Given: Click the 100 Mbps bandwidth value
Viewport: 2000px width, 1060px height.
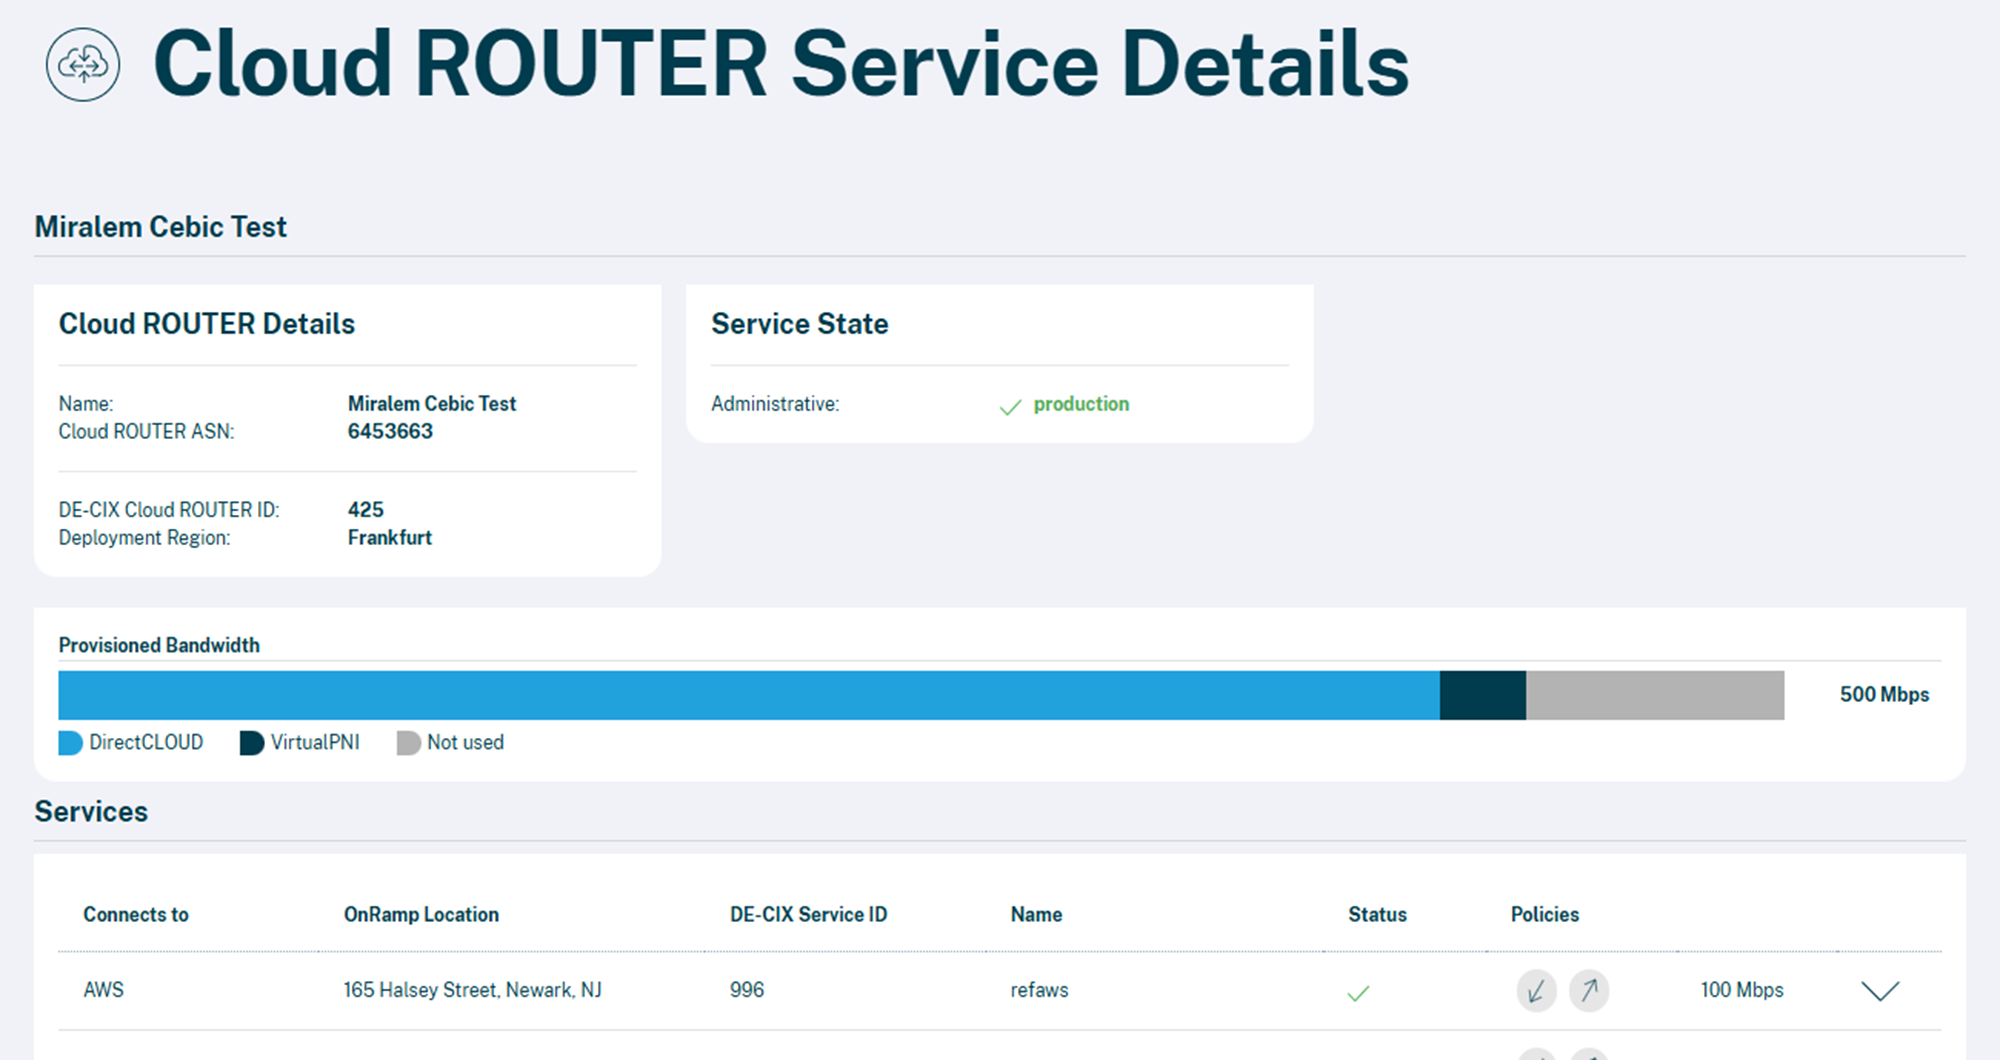Looking at the screenshot, I should (x=1742, y=990).
